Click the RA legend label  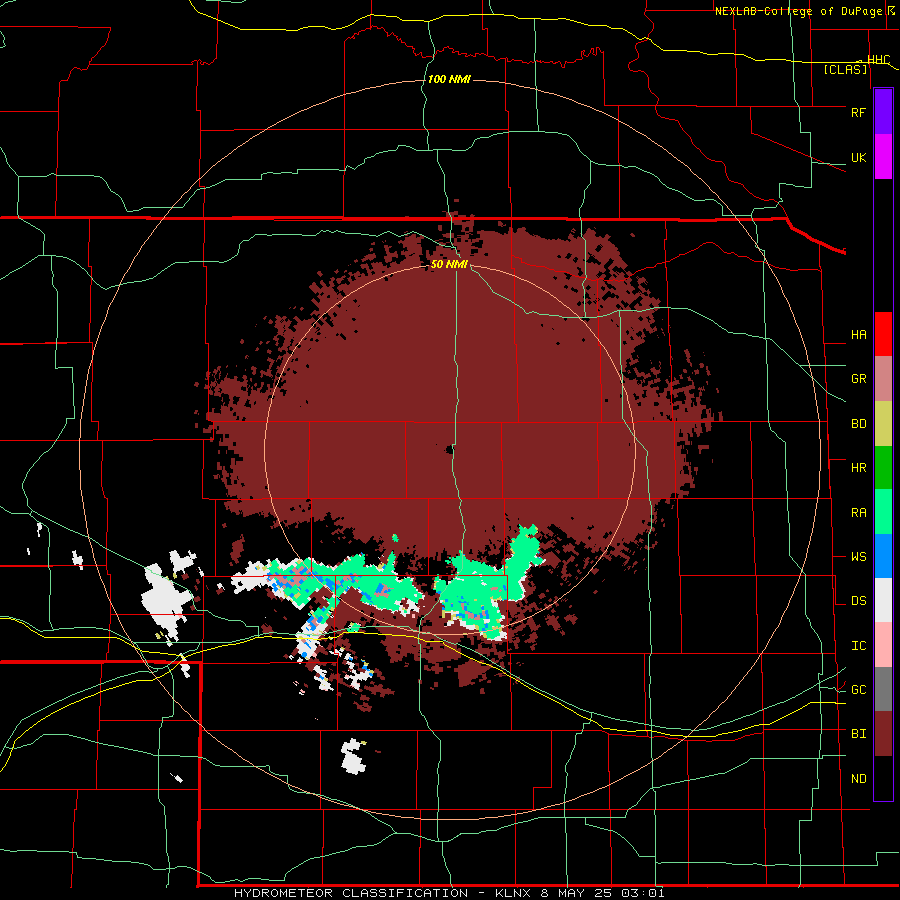click(858, 513)
